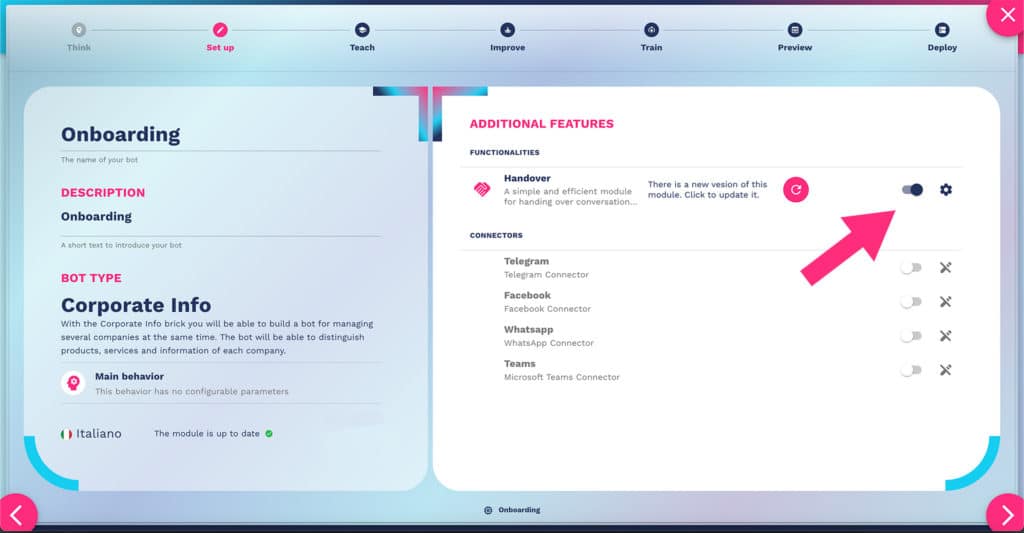Screen dimensions: 1024x533
Task: Click the Italiano language label
Action: [99, 434]
